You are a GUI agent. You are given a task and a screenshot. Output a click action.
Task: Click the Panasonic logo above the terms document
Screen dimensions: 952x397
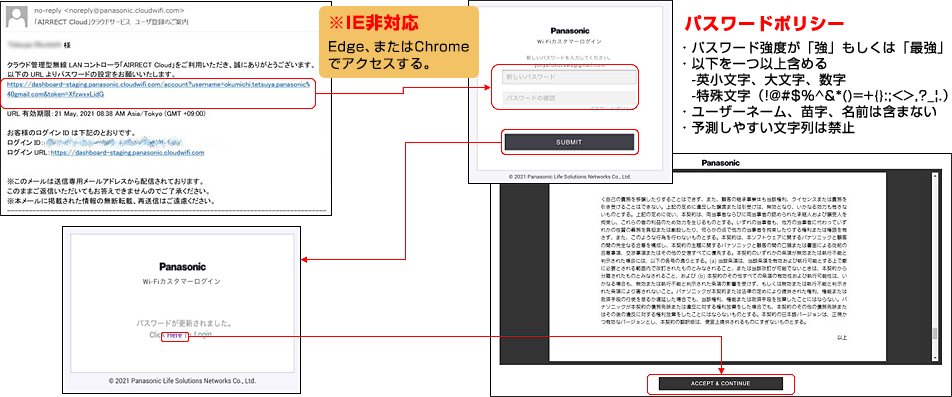point(721,163)
